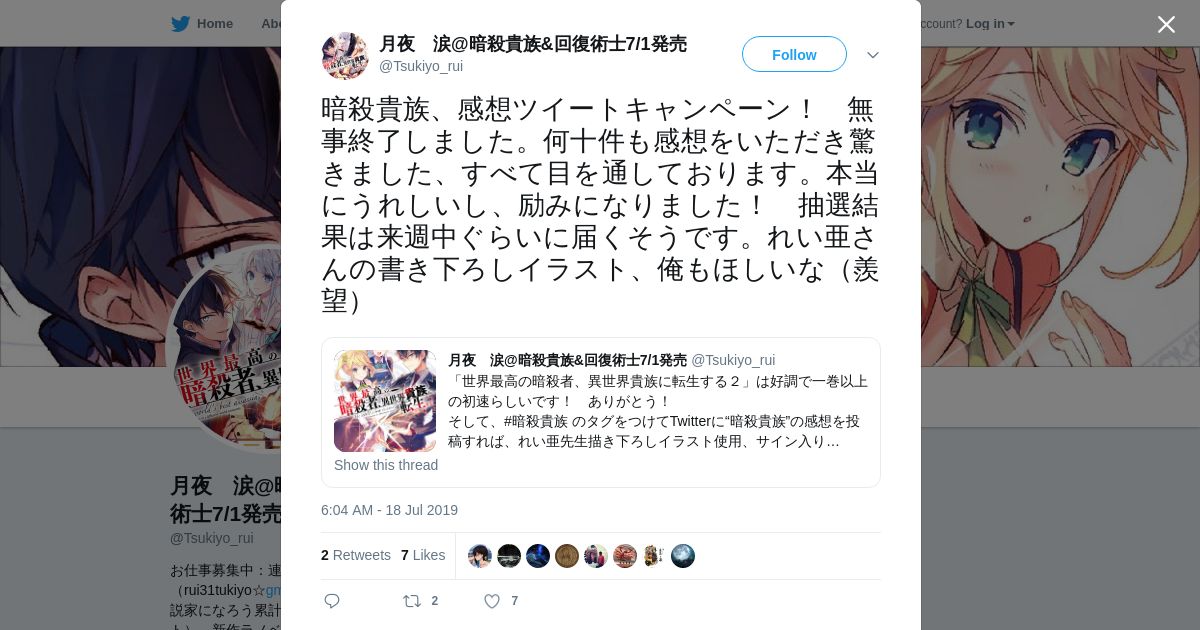Open the Log in dropdown
Viewport: 1200px width, 630px height.
990,23
